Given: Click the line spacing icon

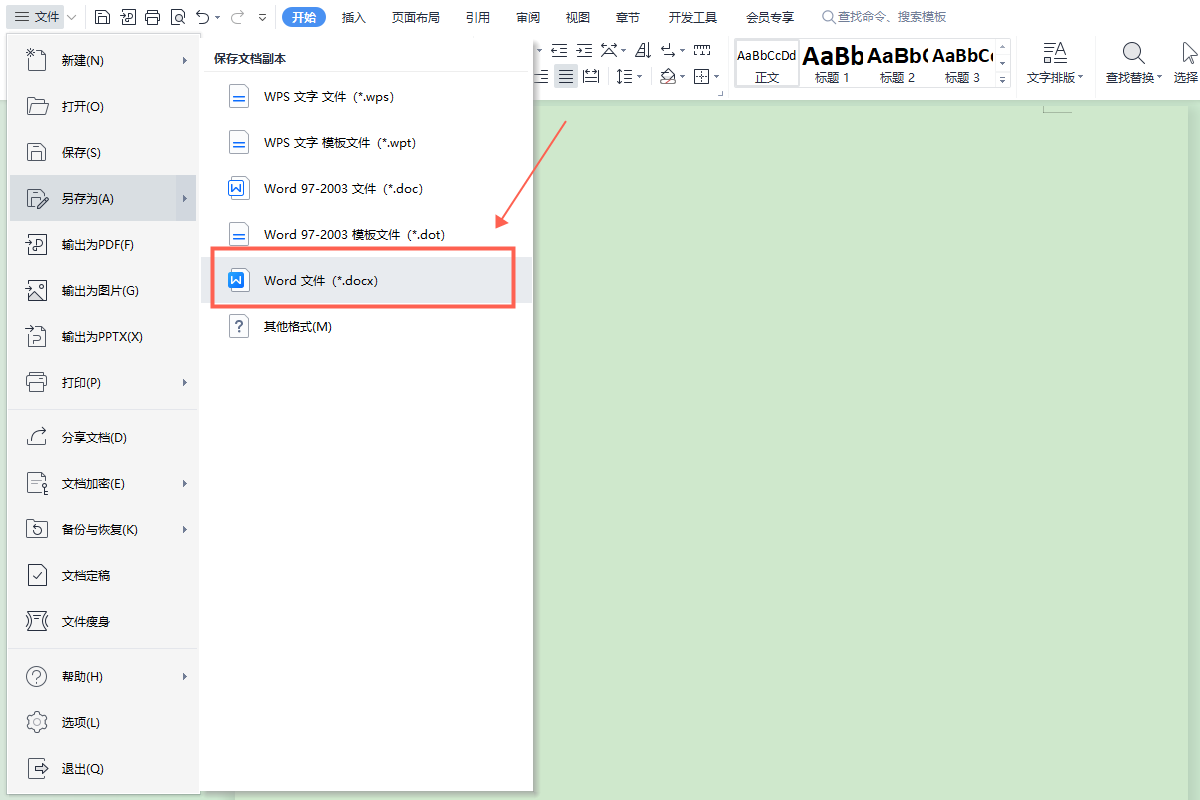Looking at the screenshot, I should 624,77.
